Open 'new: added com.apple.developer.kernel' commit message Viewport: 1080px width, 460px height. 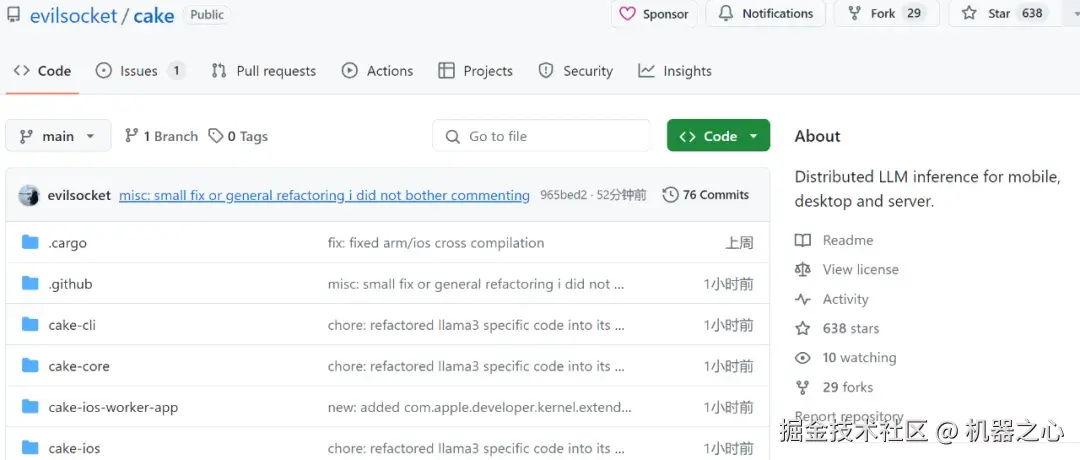[479, 407]
